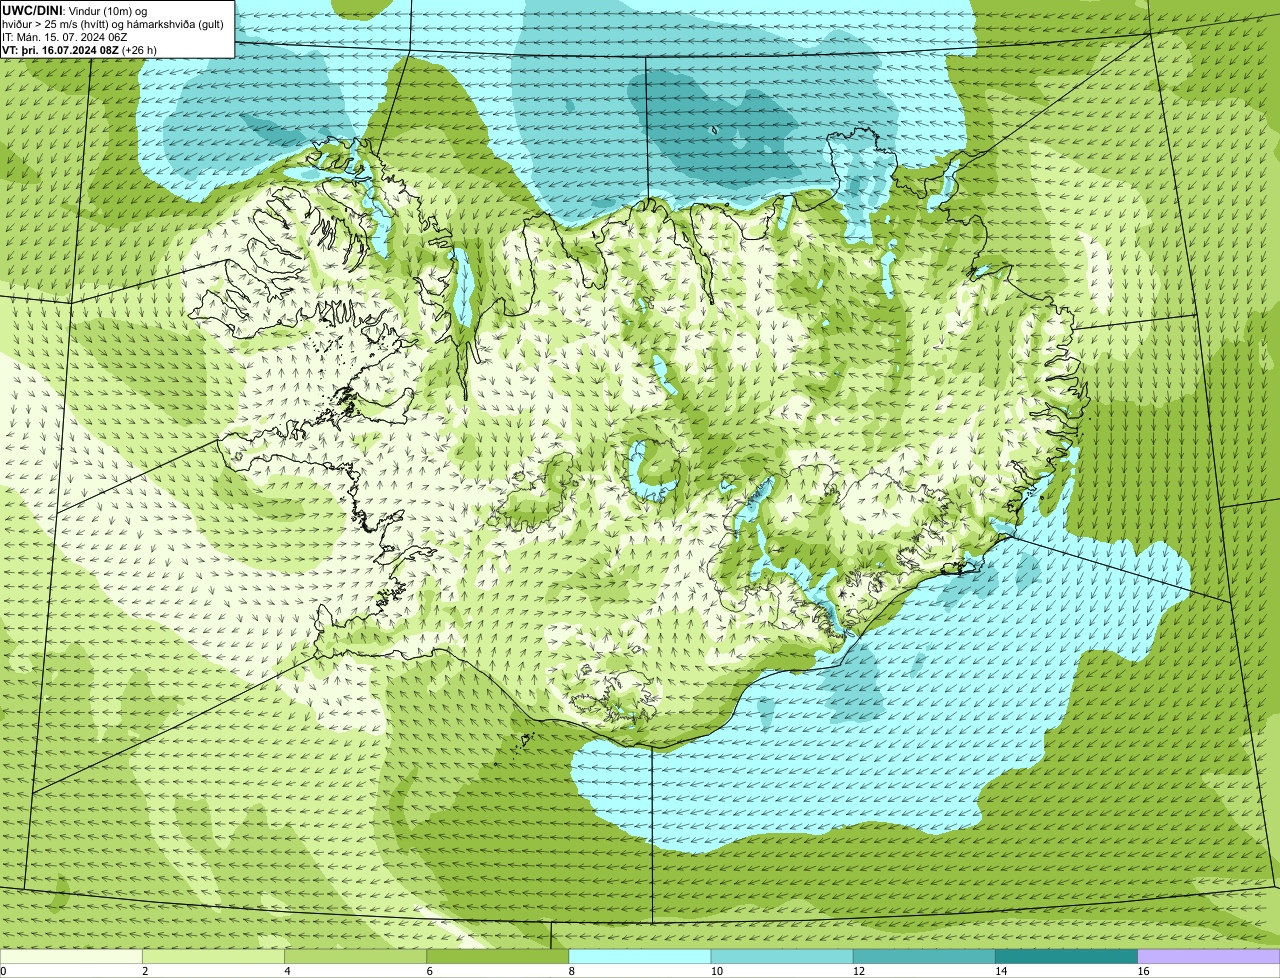Click the legend scale value "6"
The image size is (1280, 978).
(430, 971)
